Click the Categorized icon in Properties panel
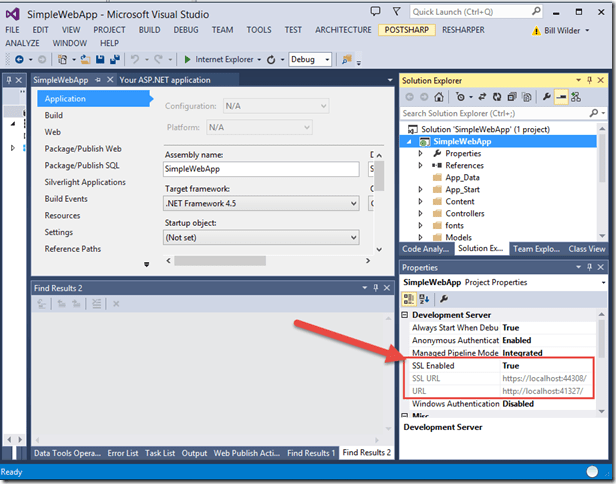Image resolution: width=616 pixels, height=484 pixels. (x=409, y=299)
